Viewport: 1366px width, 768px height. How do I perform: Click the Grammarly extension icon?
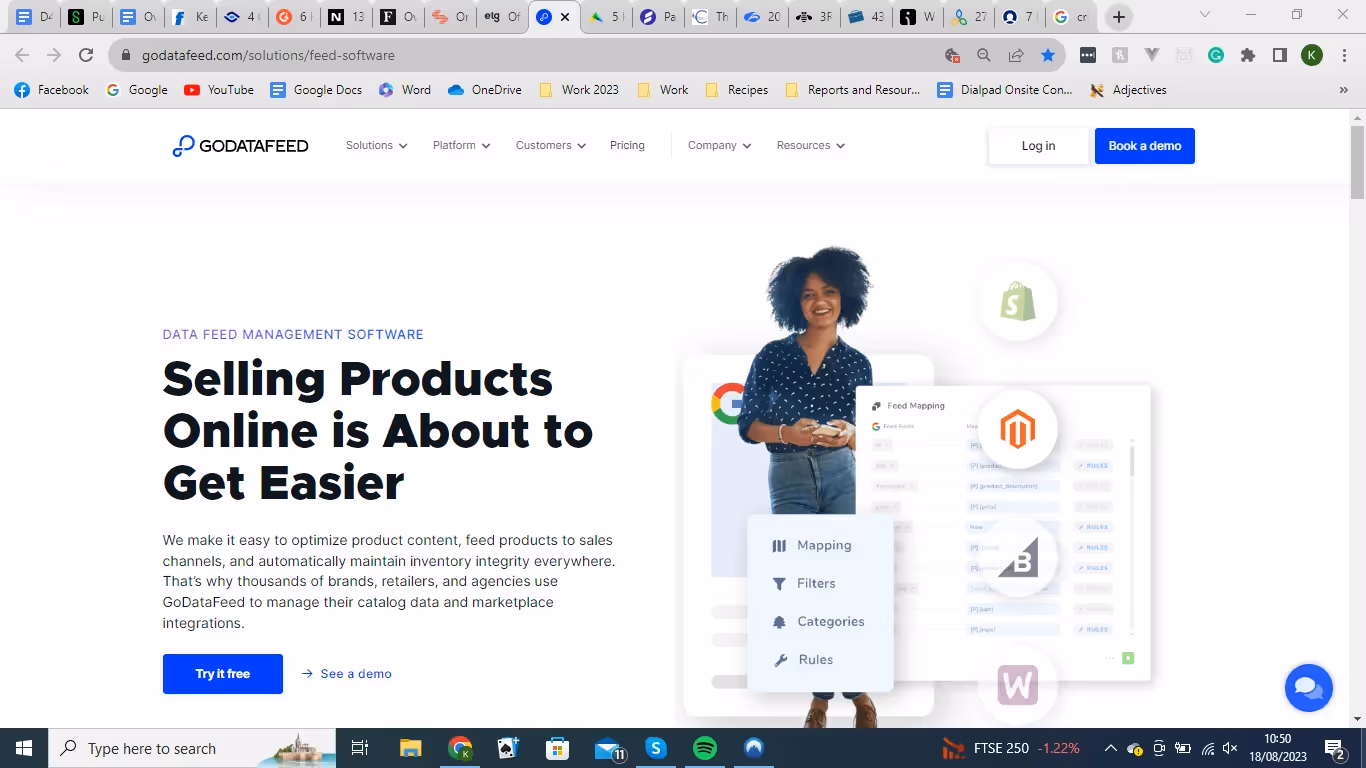tap(1215, 56)
